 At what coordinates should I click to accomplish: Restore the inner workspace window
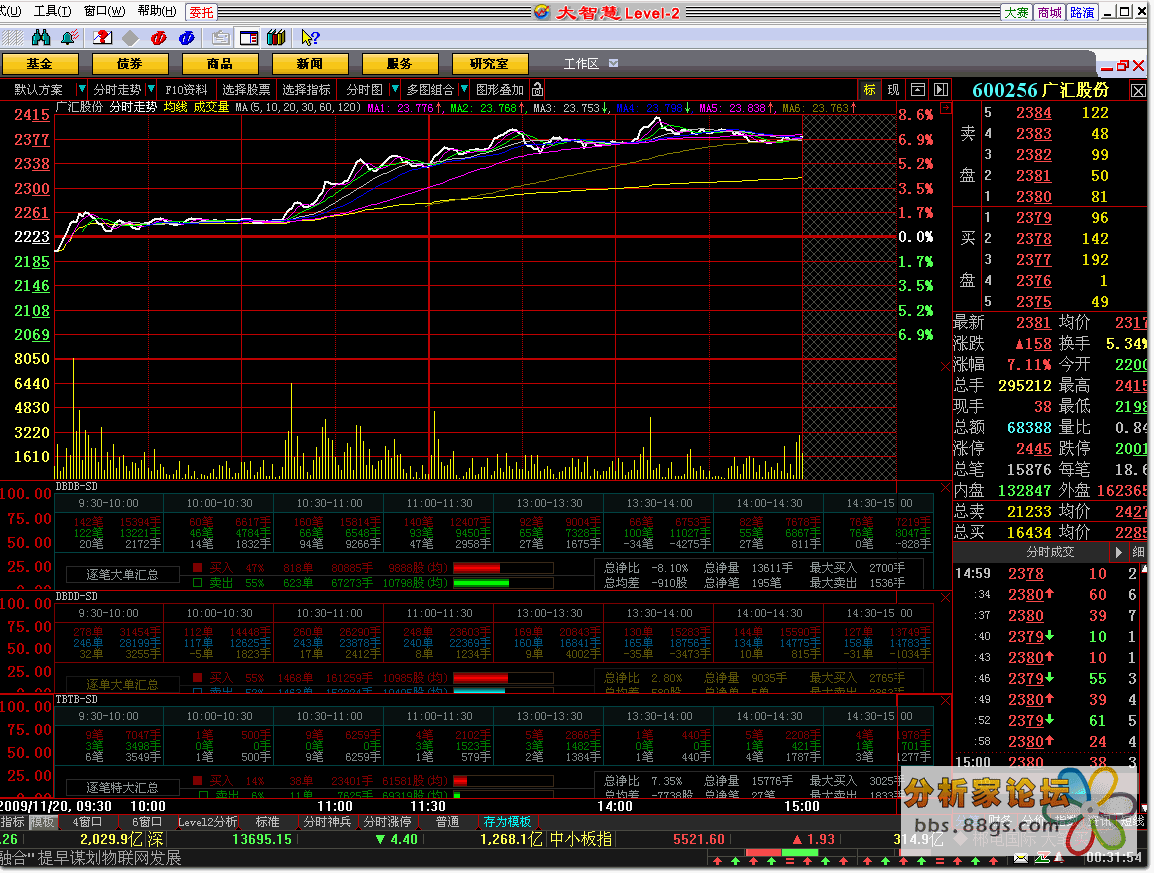[x=1122, y=66]
